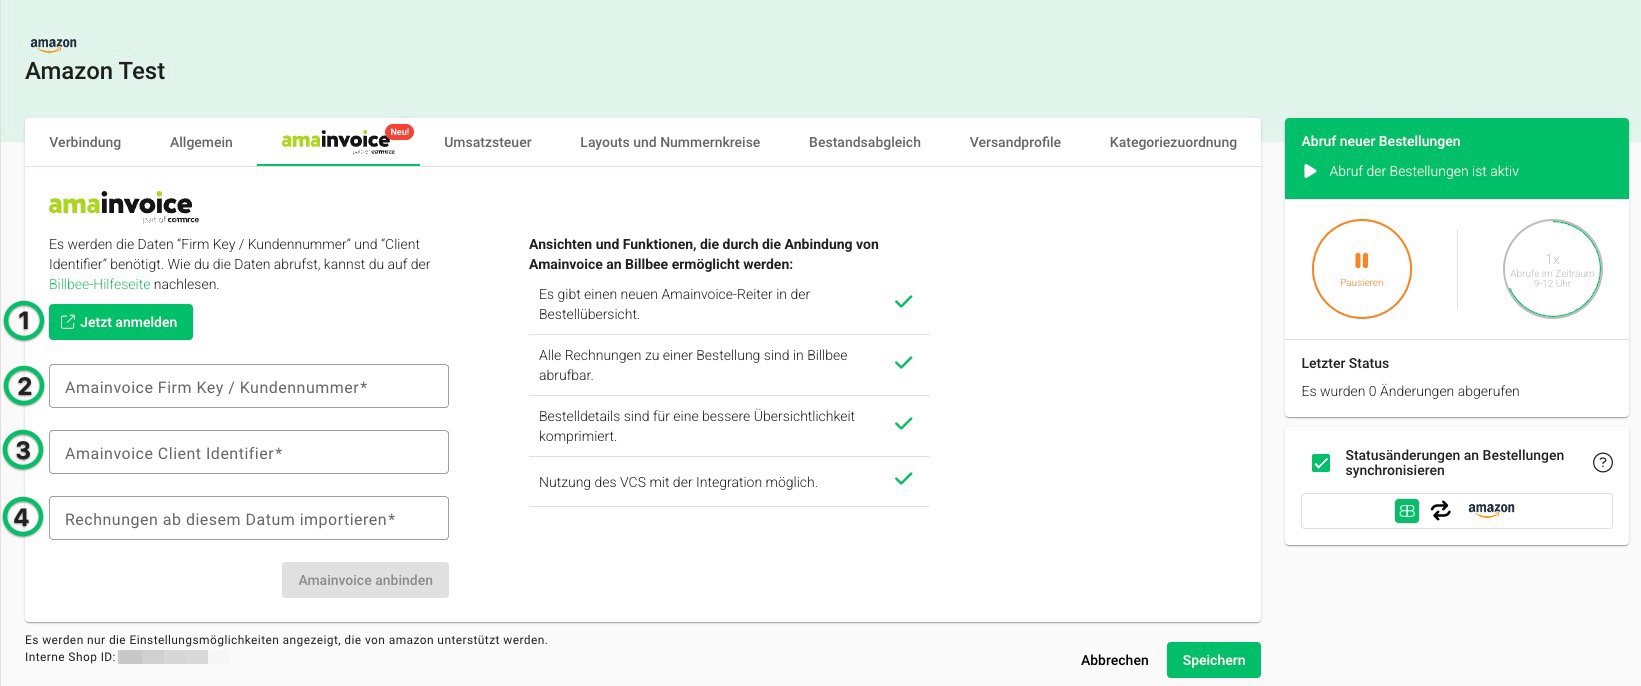Follow the Billbee-Hilfeseite link
The image size is (1641, 686).
(x=100, y=284)
